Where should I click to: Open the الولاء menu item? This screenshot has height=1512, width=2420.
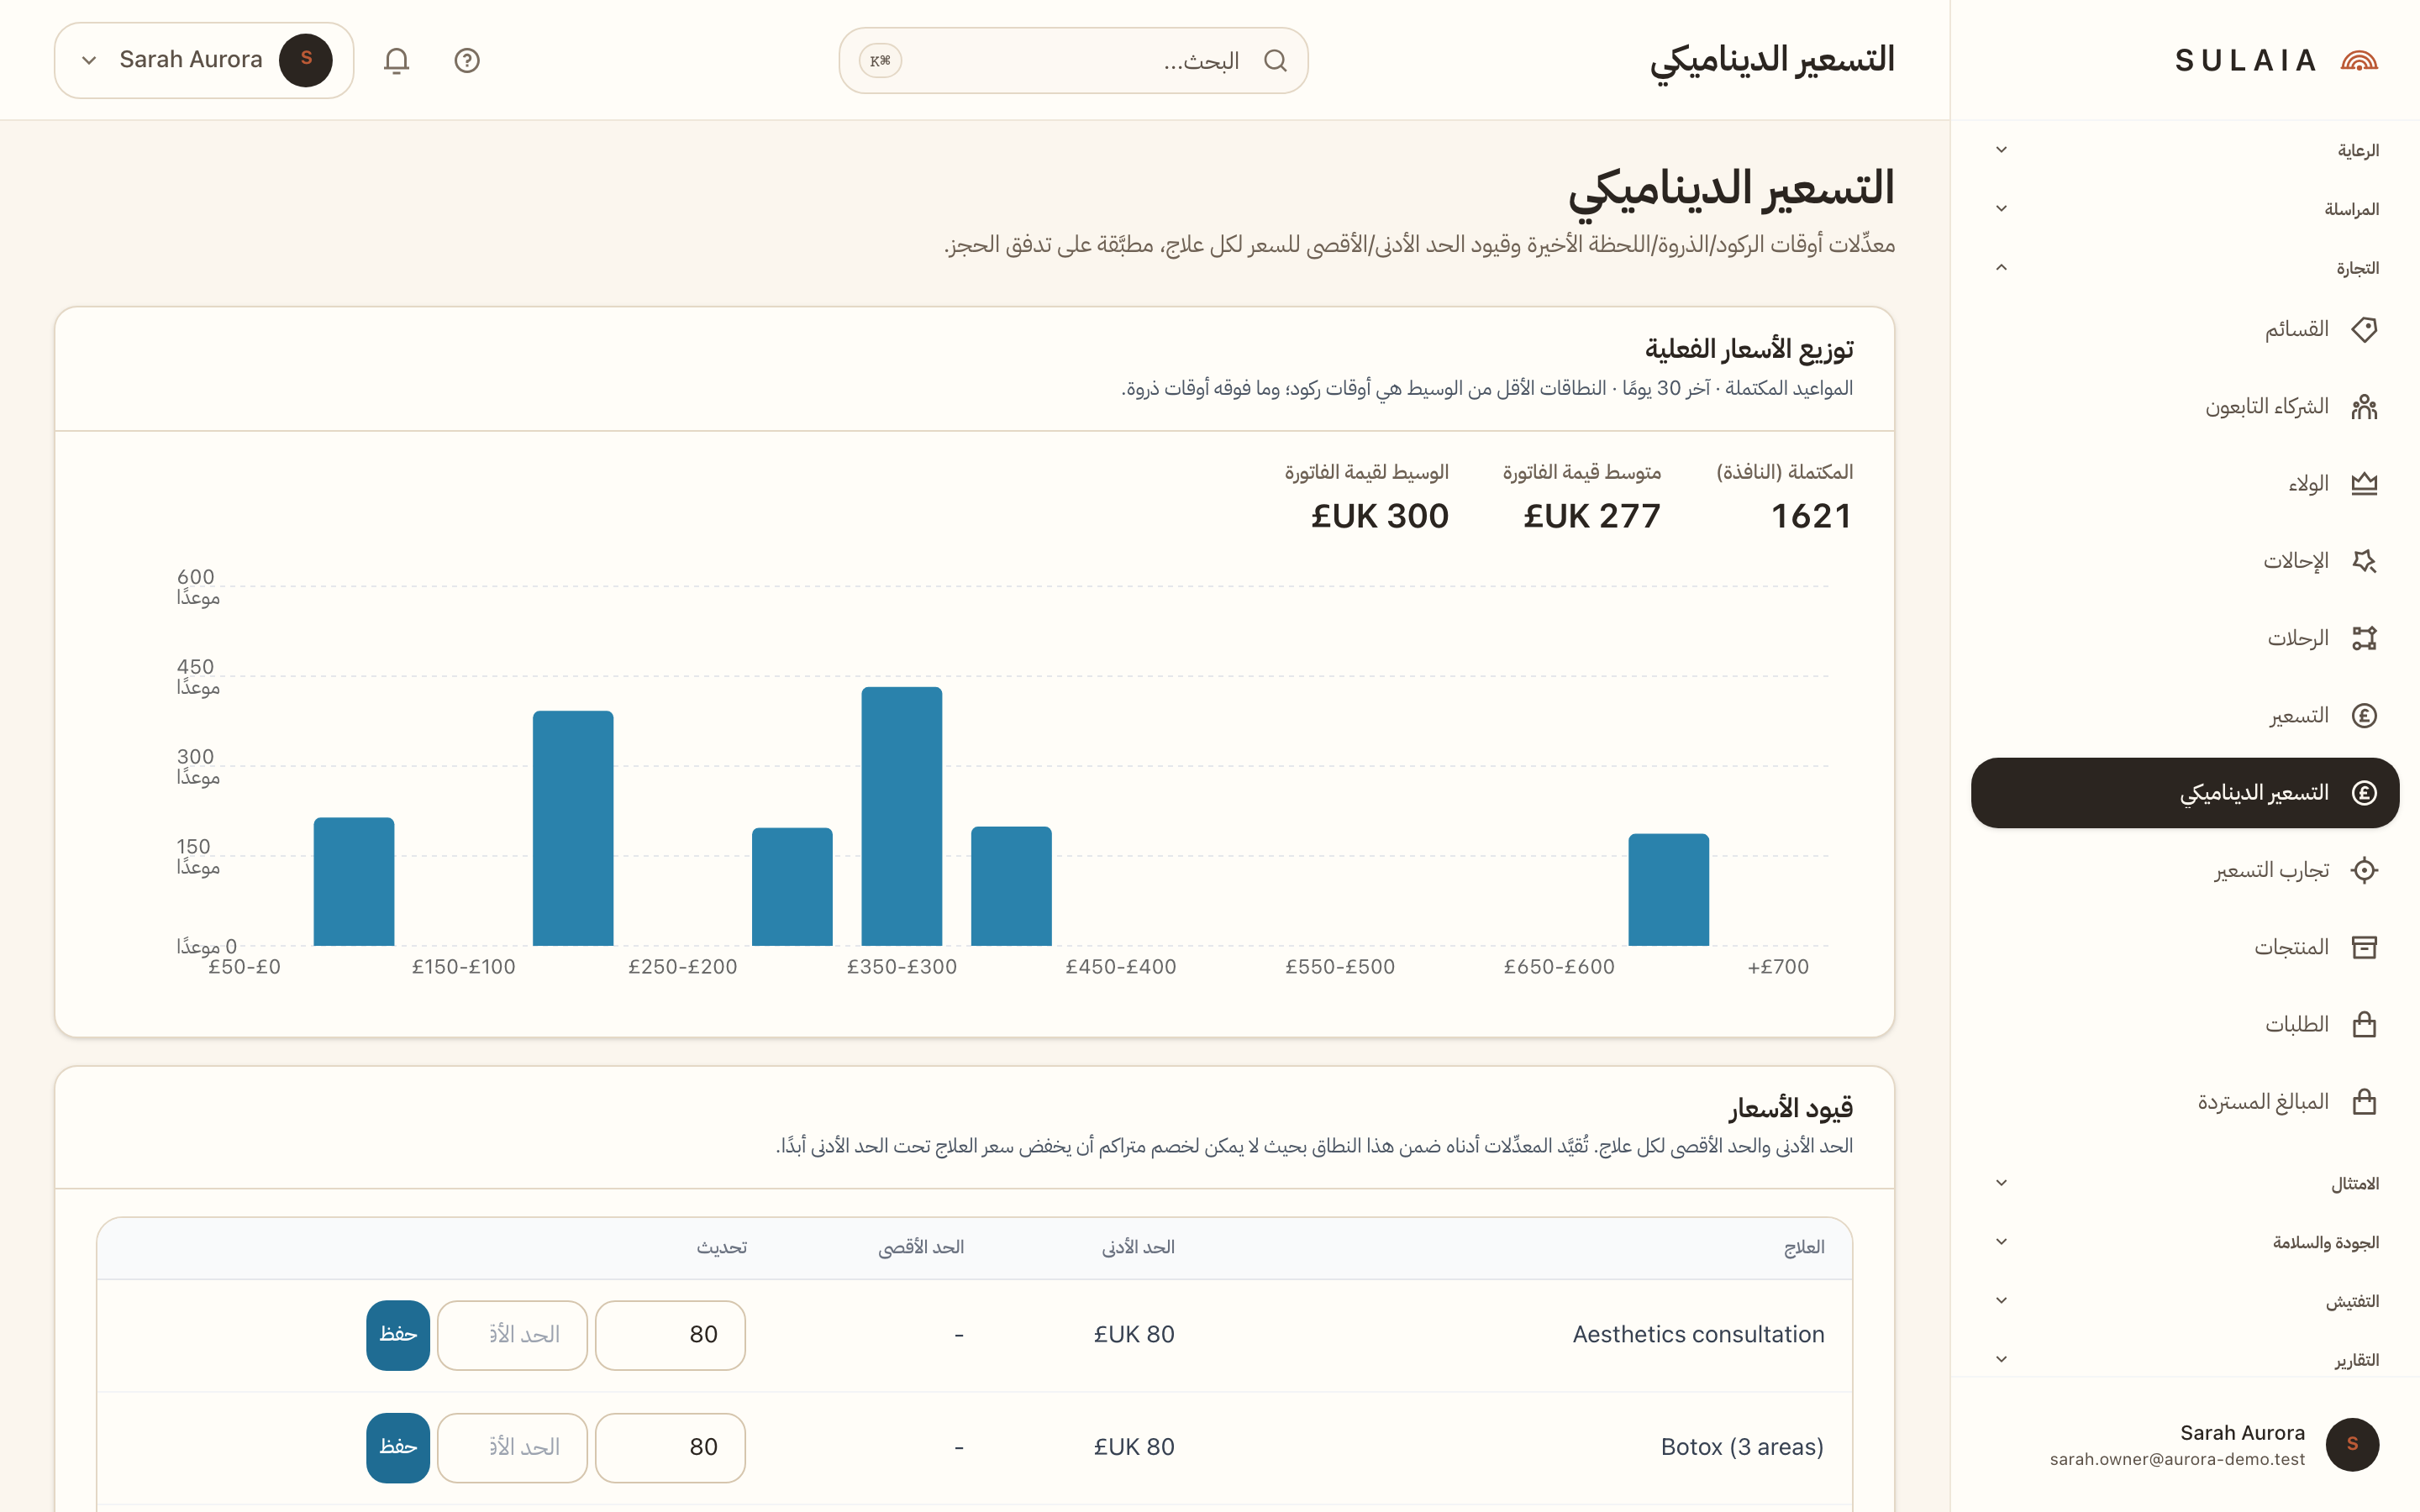[2185, 484]
